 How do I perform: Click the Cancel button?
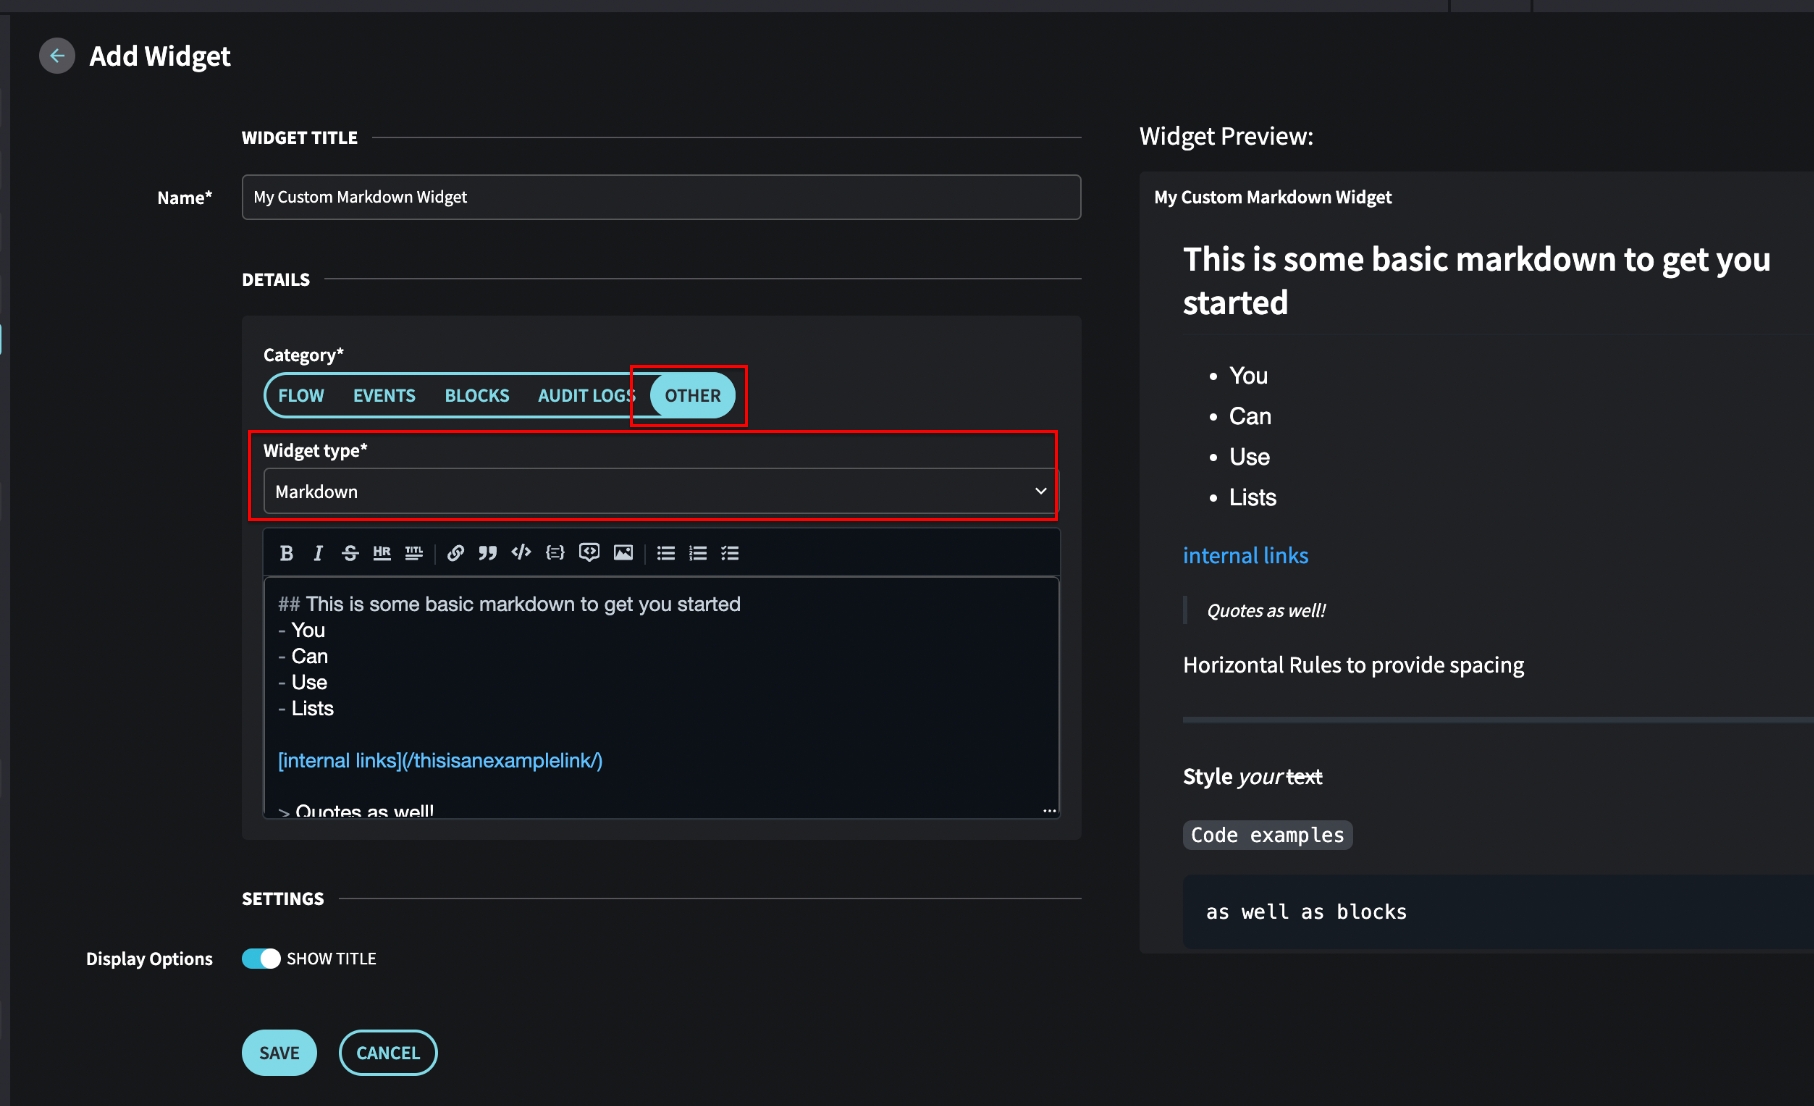coord(388,1053)
